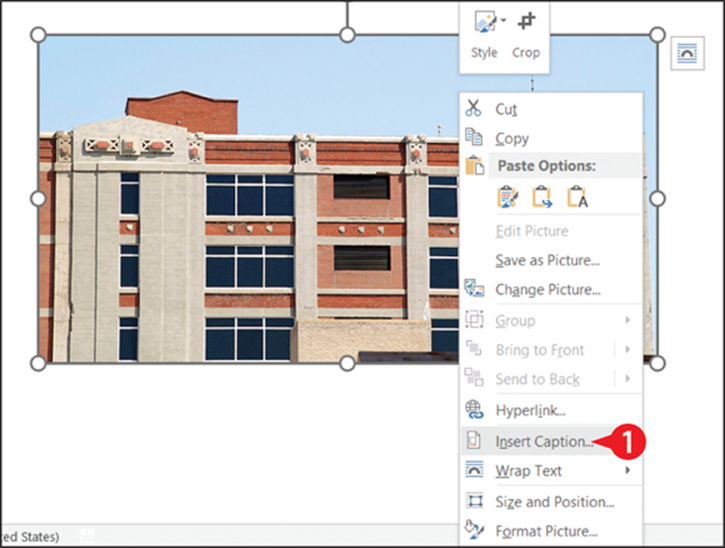
Task: Choose Keep Source Formatting paste option
Action: (508, 197)
